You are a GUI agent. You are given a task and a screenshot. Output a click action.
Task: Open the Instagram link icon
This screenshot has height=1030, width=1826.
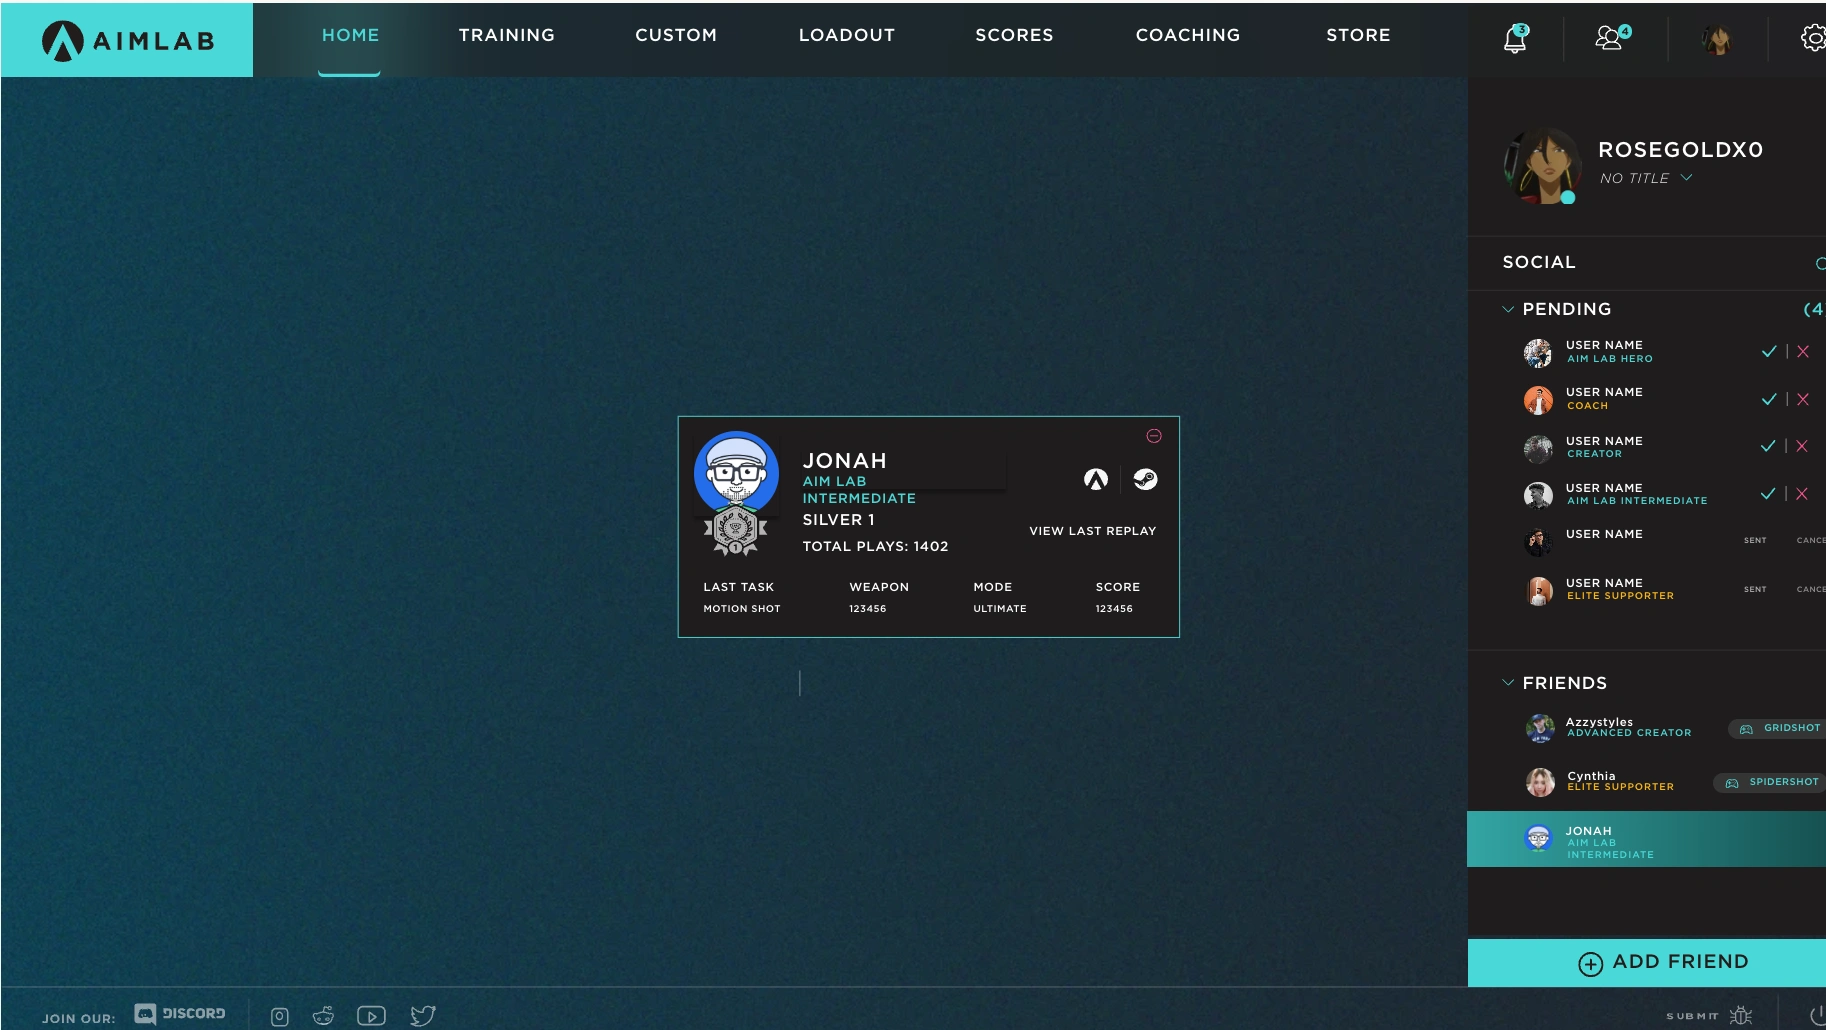(280, 1016)
